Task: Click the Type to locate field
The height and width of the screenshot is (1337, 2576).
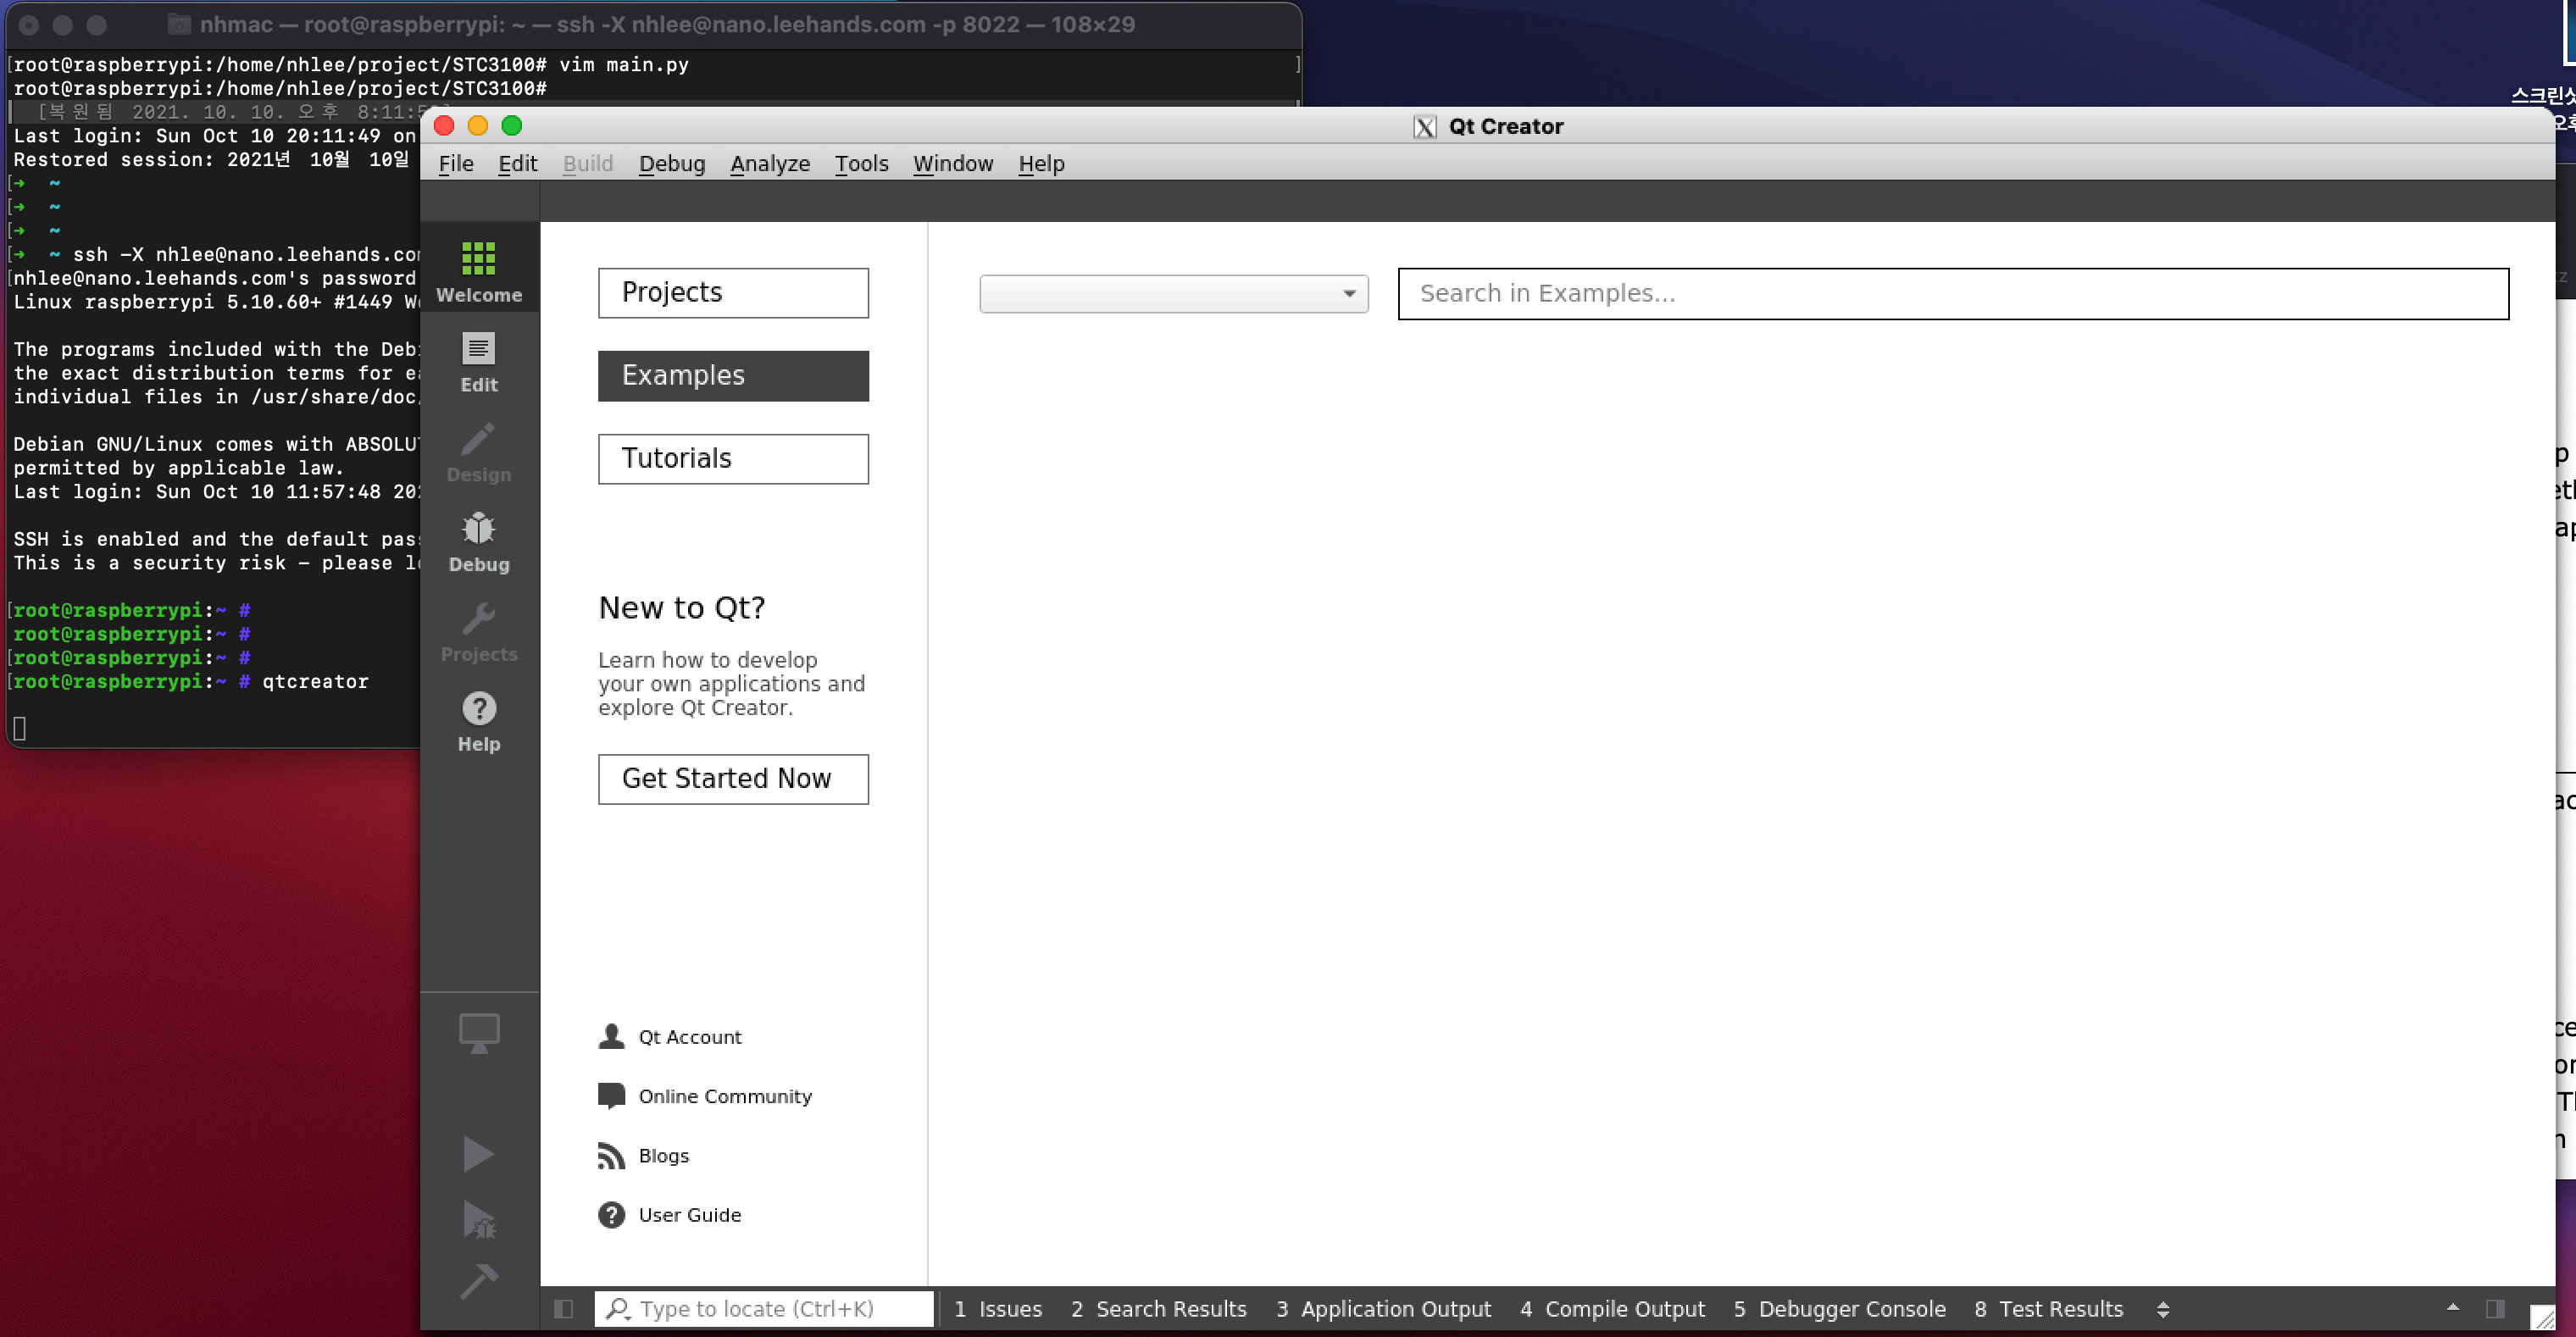Action: tap(764, 1309)
